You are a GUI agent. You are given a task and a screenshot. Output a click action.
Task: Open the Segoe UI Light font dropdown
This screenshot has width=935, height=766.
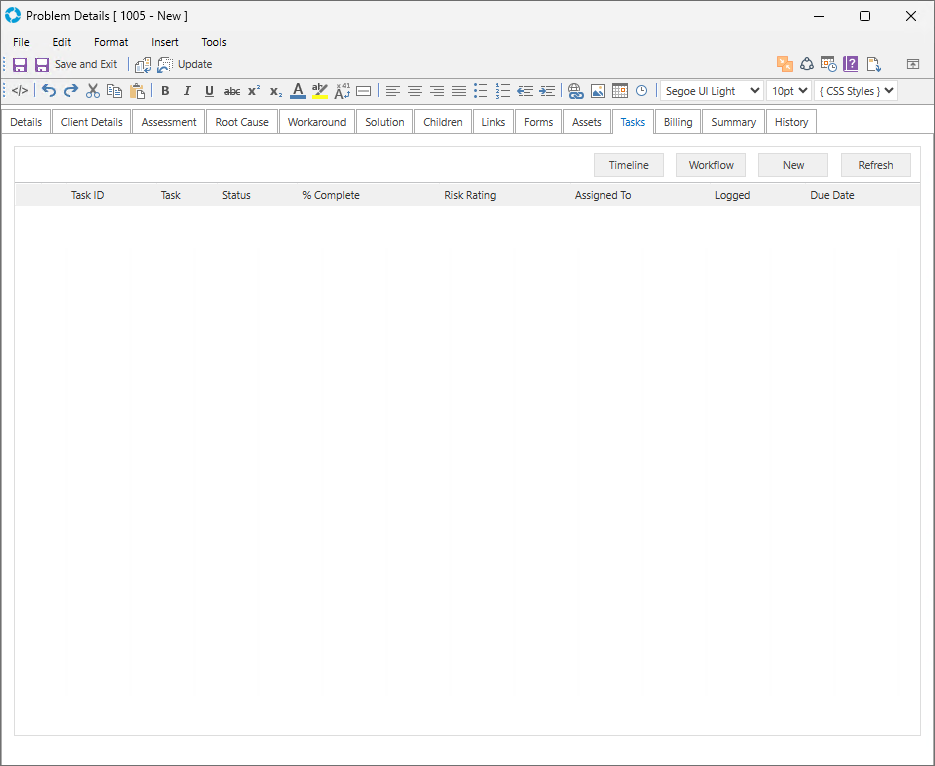[711, 91]
